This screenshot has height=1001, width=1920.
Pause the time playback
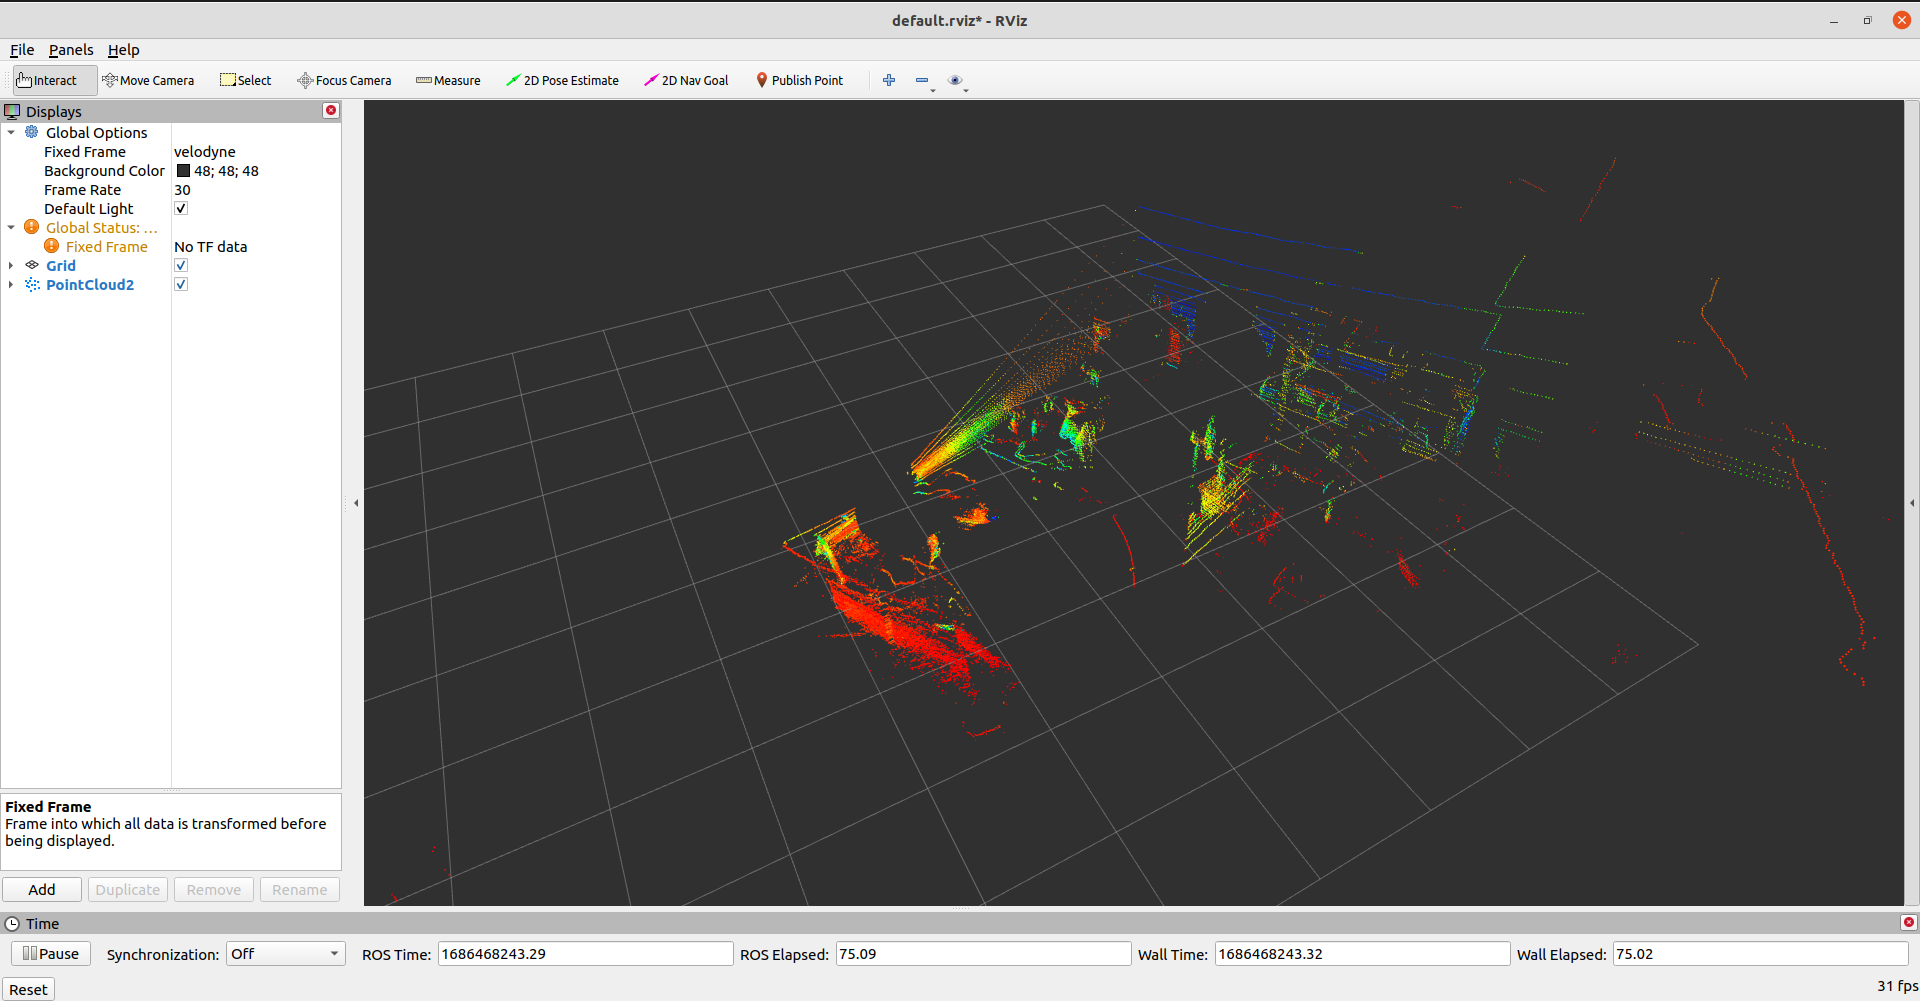pyautogui.click(x=51, y=954)
